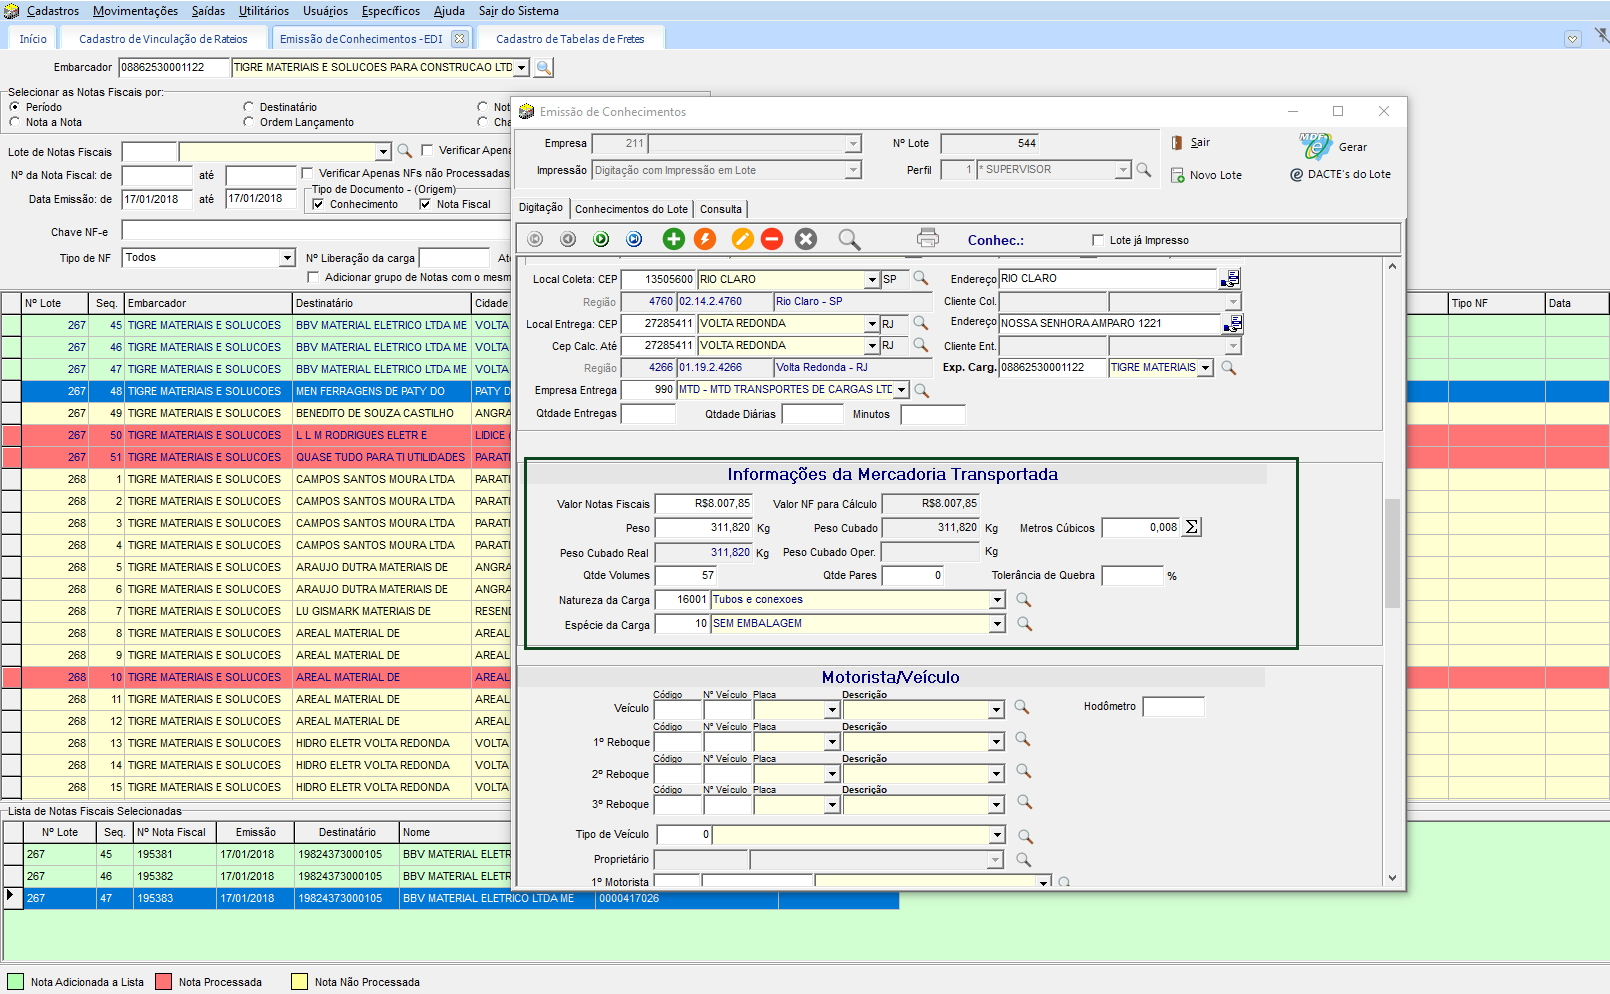This screenshot has width=1610, height=994.
Task: Click the Qtde Volumes input field
Action: [685, 575]
